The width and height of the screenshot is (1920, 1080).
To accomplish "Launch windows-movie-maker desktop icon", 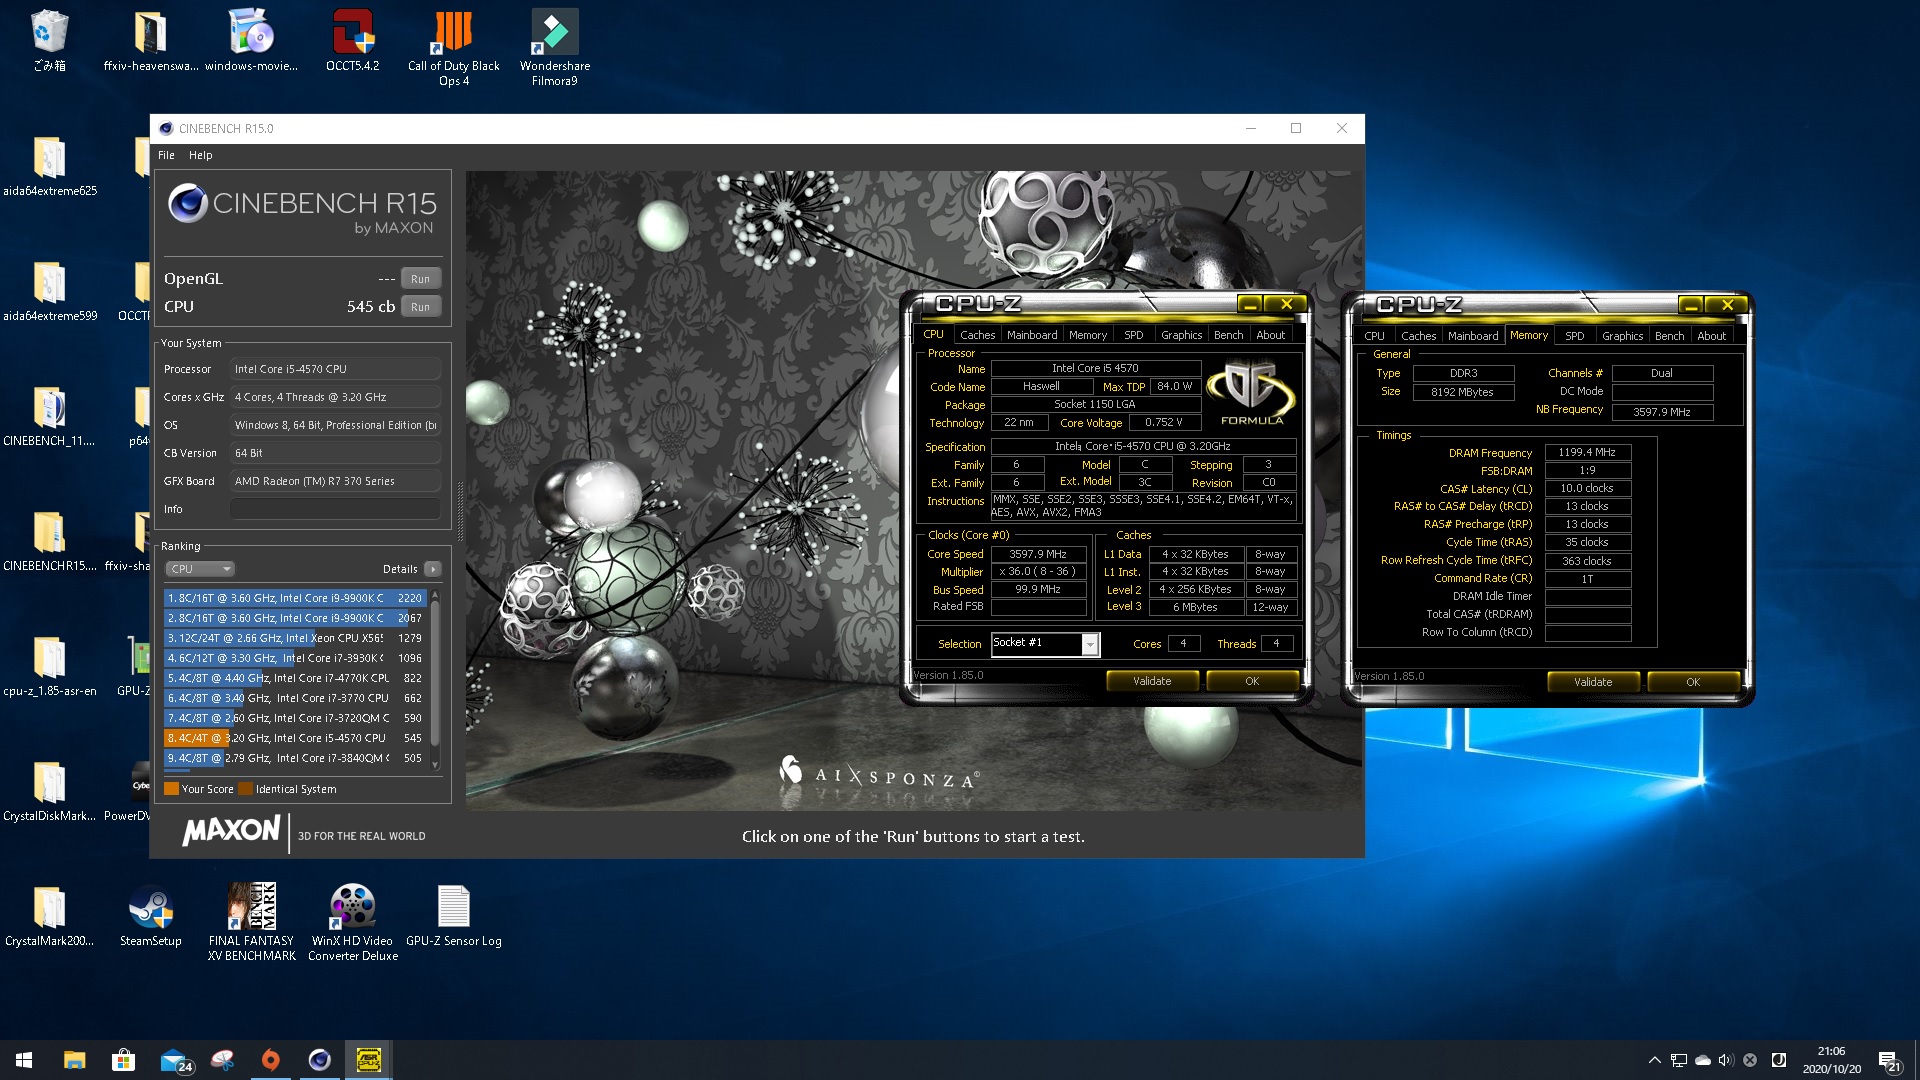I will [251, 41].
